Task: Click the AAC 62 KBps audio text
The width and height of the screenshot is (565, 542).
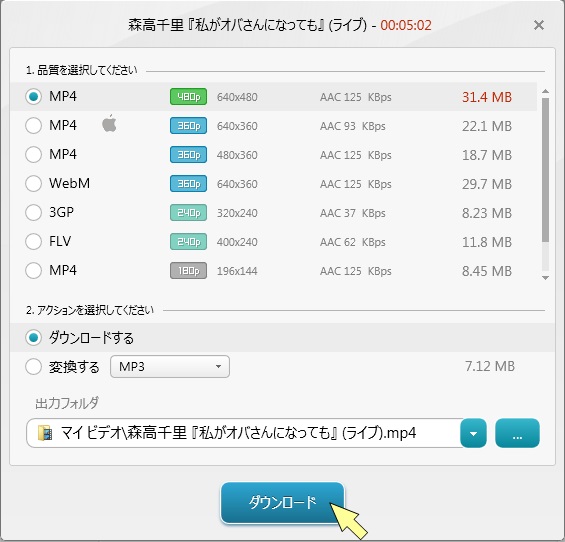Action: point(352,242)
